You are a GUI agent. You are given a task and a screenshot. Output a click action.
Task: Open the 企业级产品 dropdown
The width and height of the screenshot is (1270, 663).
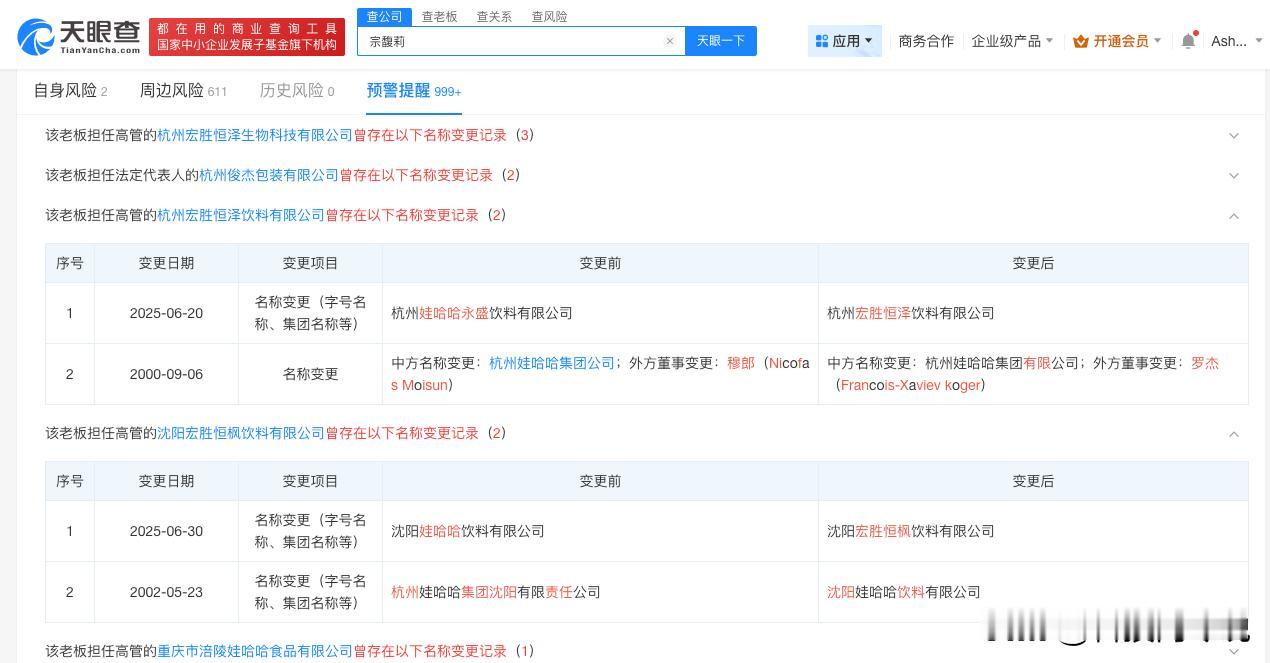click(x=1012, y=41)
